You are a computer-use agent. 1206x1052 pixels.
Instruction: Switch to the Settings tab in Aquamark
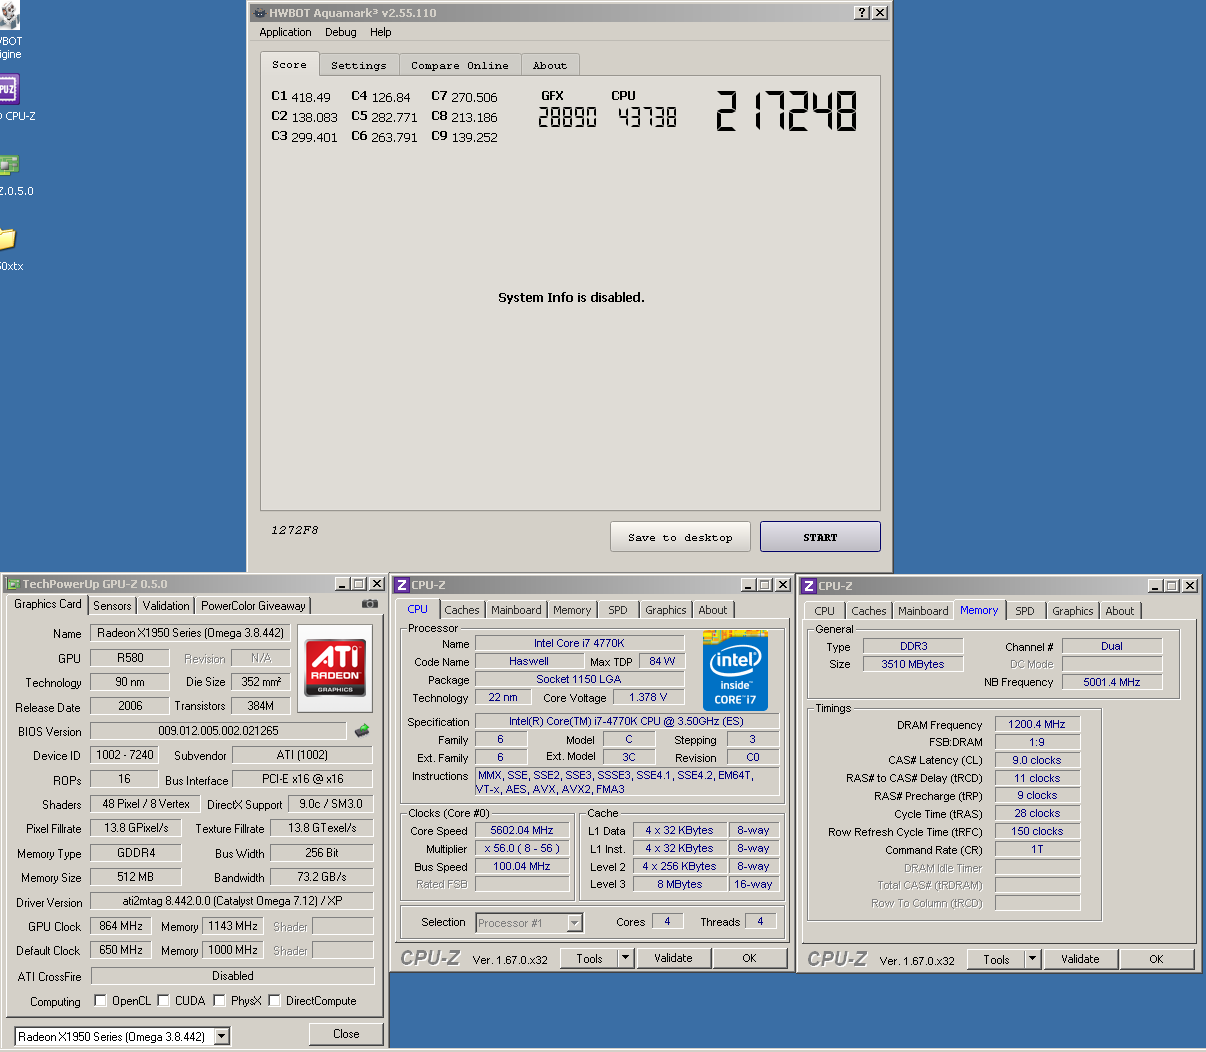pos(359,65)
